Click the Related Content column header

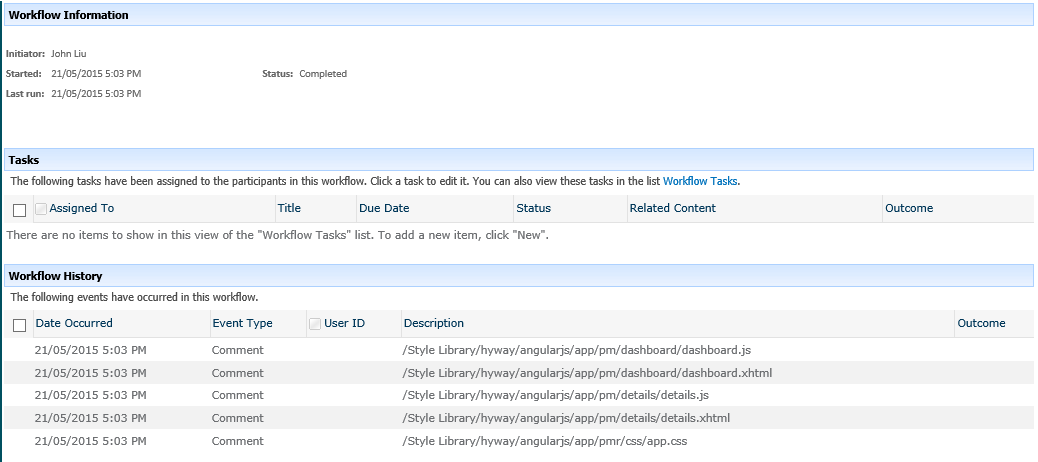pos(672,208)
